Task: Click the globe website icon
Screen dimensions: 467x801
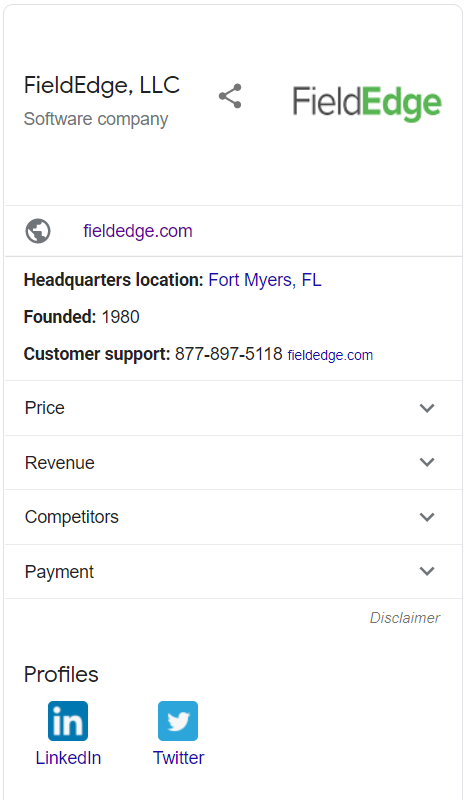Action: pyautogui.click(x=38, y=231)
